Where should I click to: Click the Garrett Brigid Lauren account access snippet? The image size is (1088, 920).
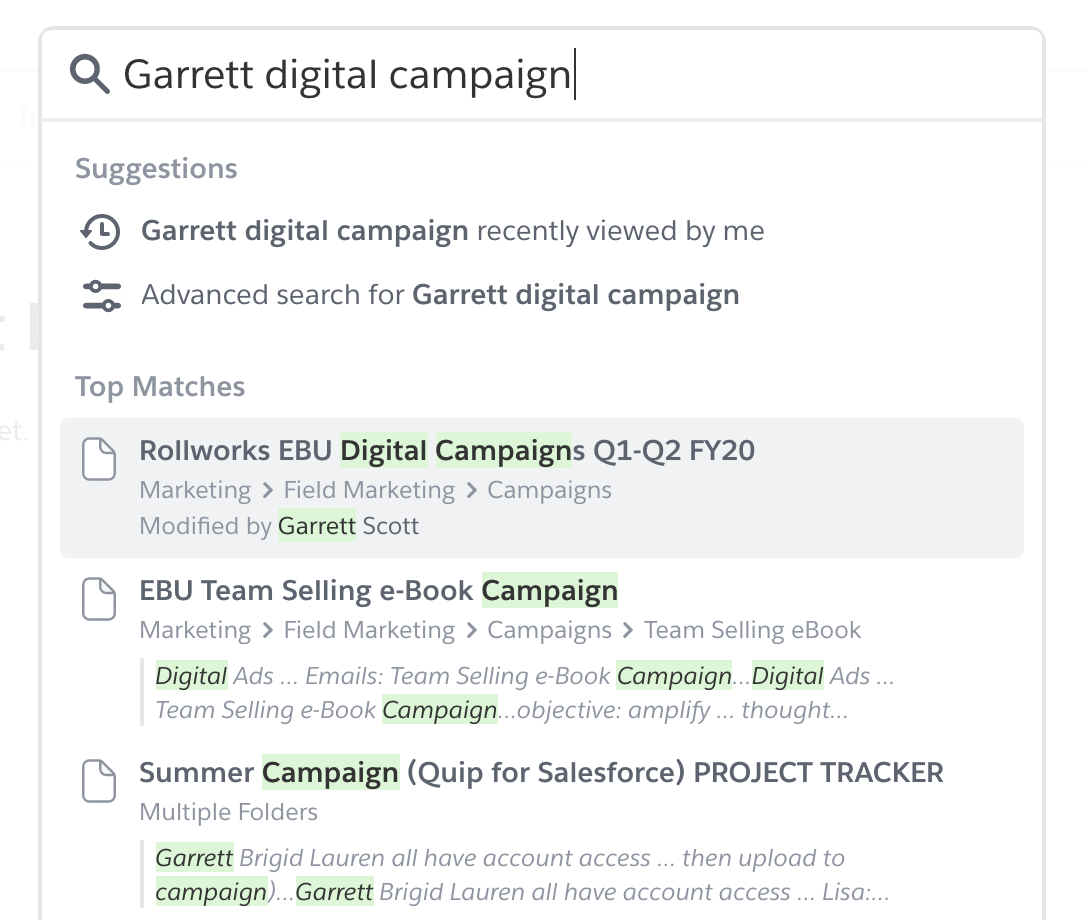(x=522, y=874)
